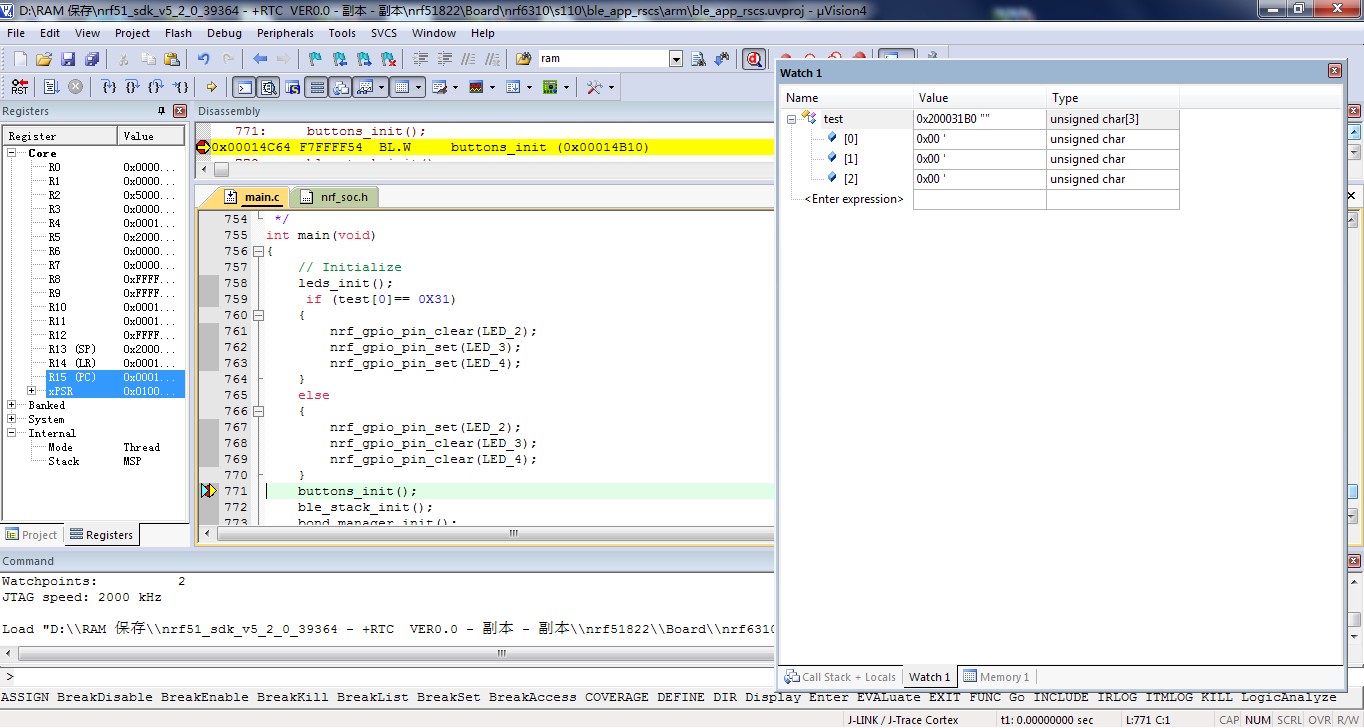Click the Disassembly horizontal scrollbar thumb
This screenshot has height=728, width=1364.
click(221, 169)
